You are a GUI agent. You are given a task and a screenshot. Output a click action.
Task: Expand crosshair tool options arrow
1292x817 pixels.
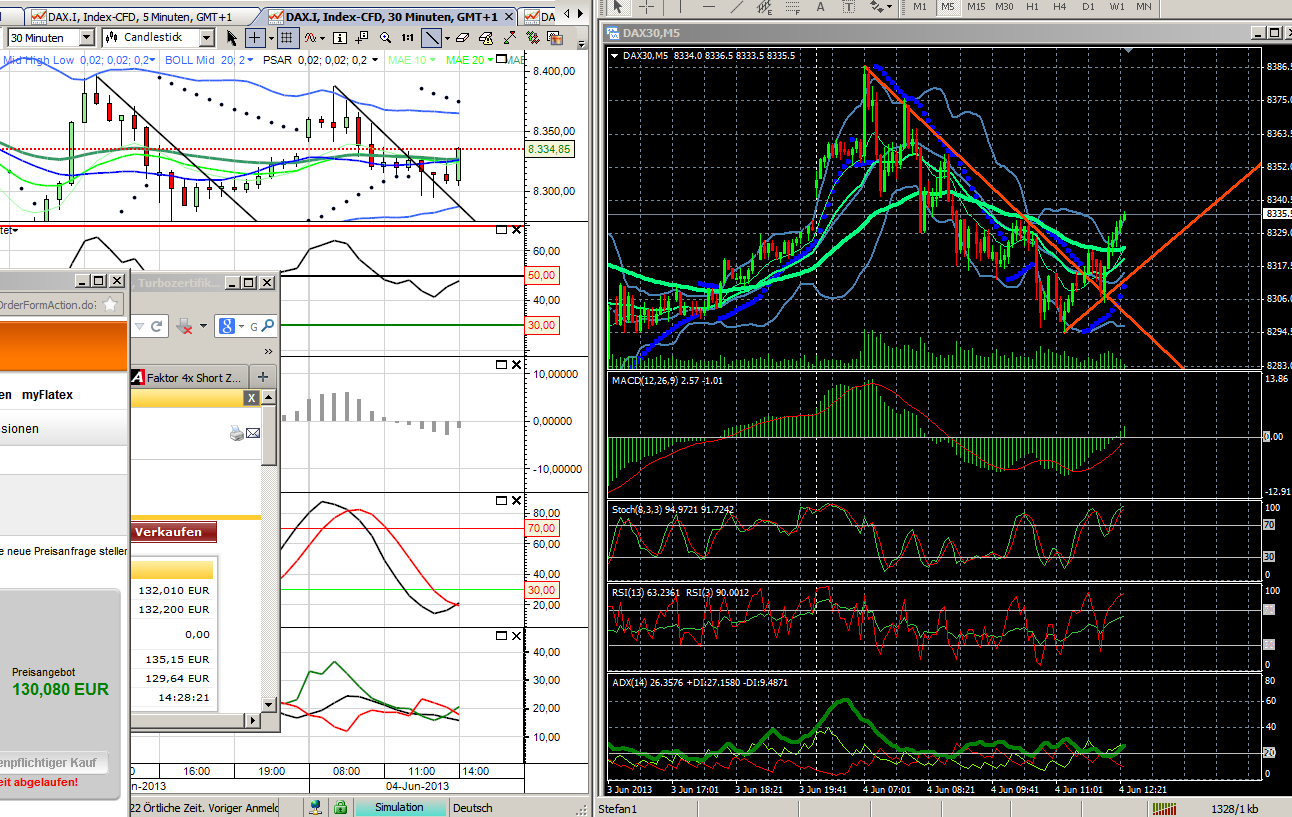pos(271,38)
